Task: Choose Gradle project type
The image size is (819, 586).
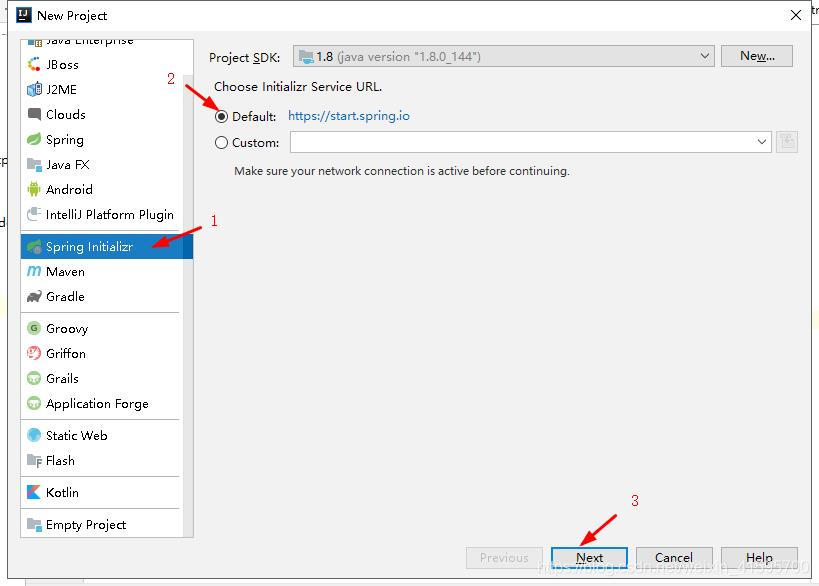Action: tap(102, 297)
